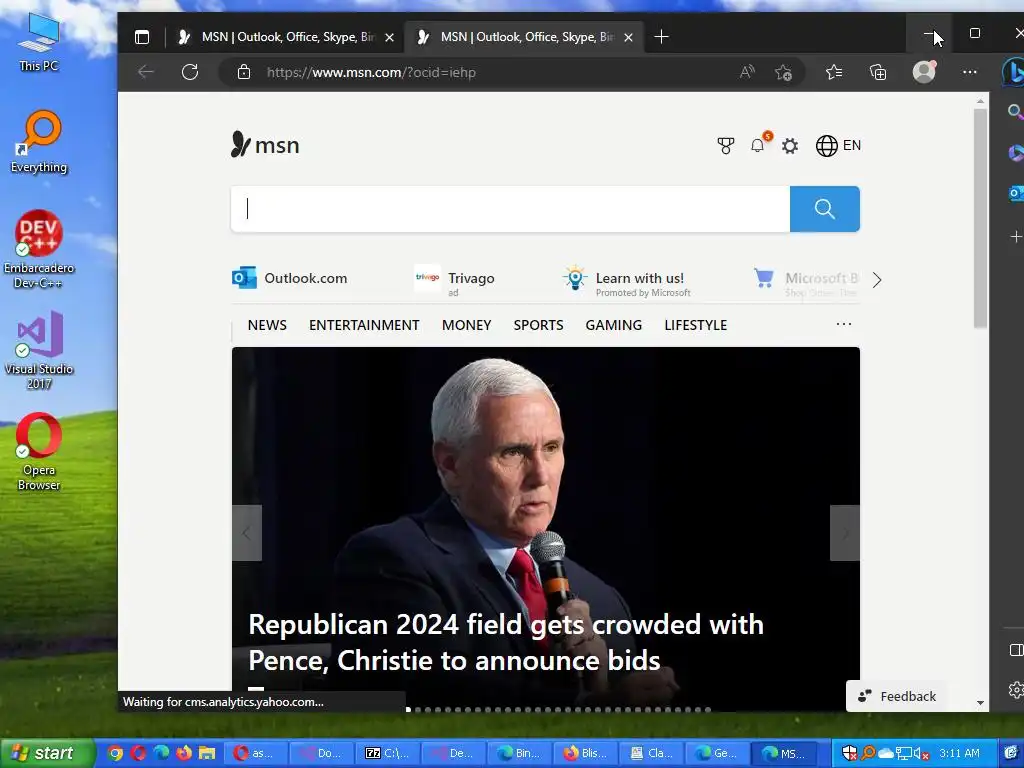1024x768 pixels.
Task: Open the Bing chat sidebar icon
Action: point(1014,71)
